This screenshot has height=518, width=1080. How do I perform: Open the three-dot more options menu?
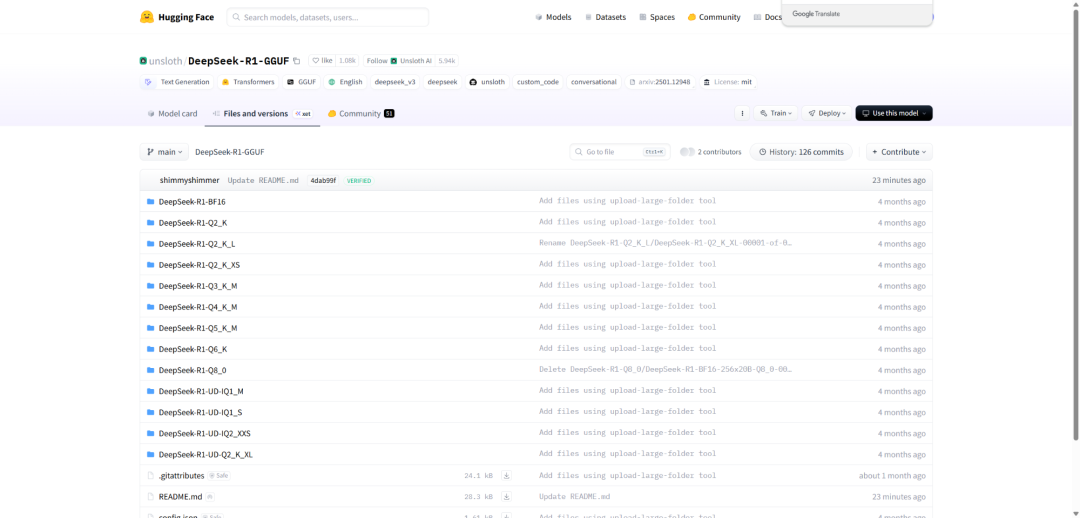coord(742,113)
